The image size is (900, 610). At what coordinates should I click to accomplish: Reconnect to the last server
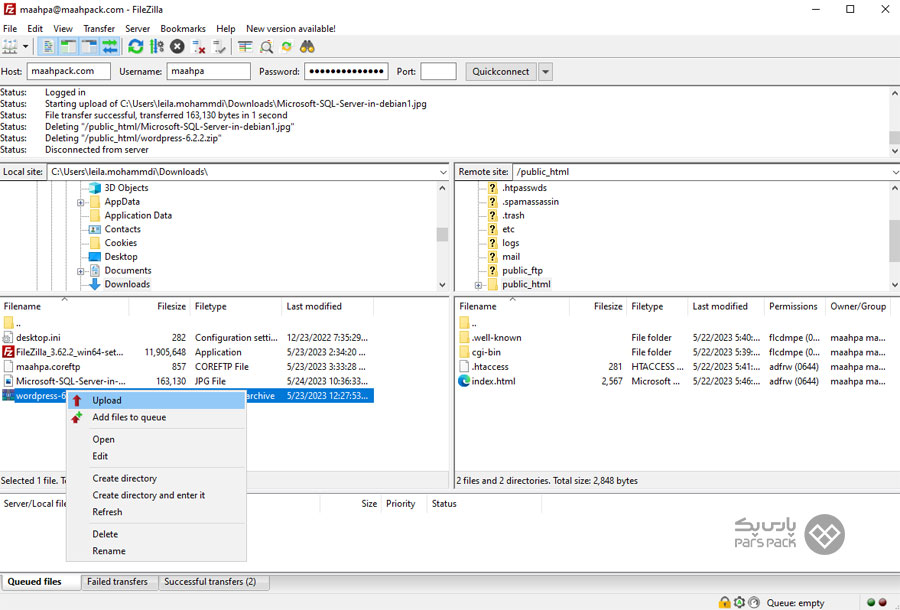tap(219, 47)
